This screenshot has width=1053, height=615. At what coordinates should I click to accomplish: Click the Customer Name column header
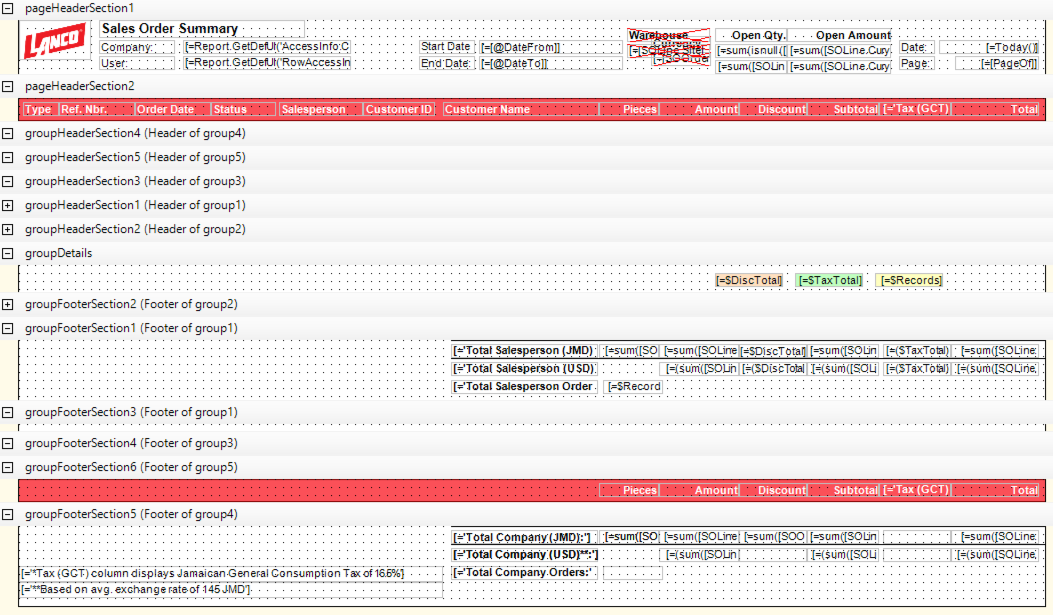click(x=519, y=110)
